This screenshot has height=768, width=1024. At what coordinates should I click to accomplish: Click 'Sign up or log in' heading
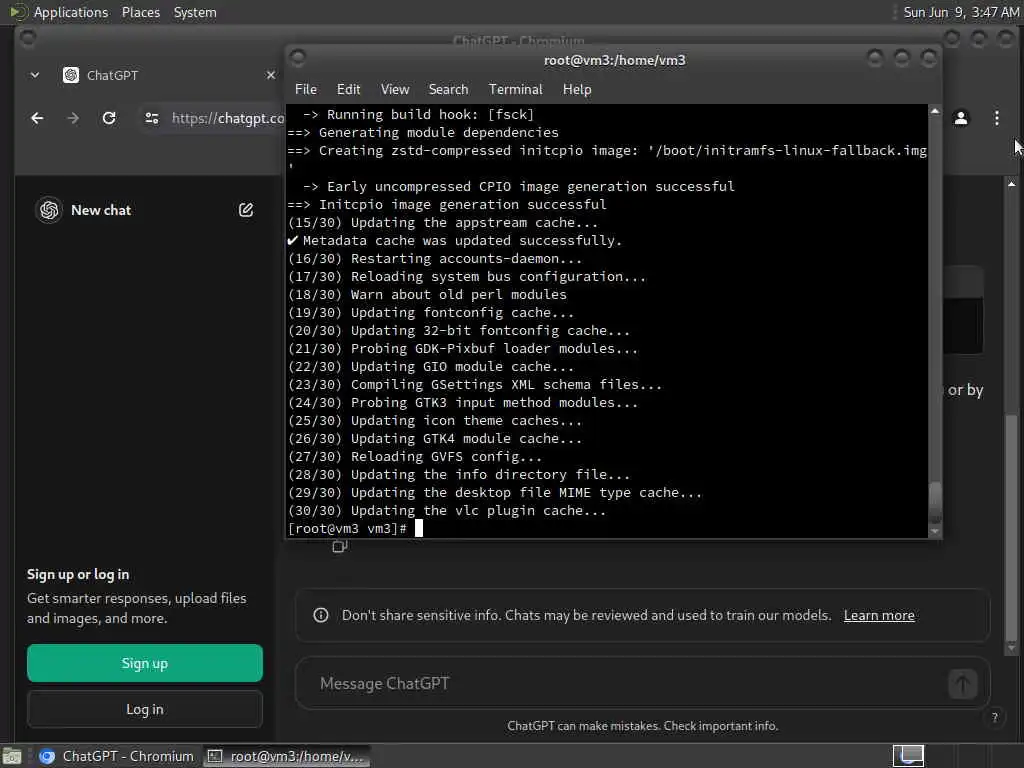click(78, 575)
